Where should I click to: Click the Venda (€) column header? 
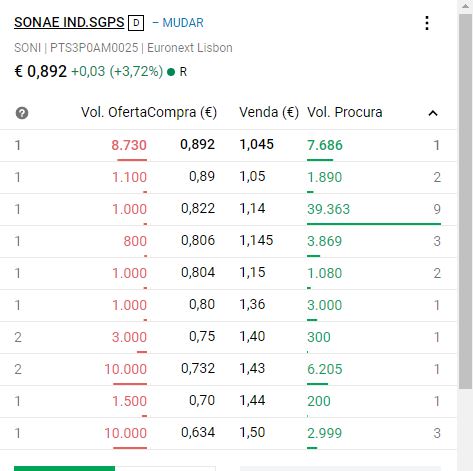click(269, 112)
